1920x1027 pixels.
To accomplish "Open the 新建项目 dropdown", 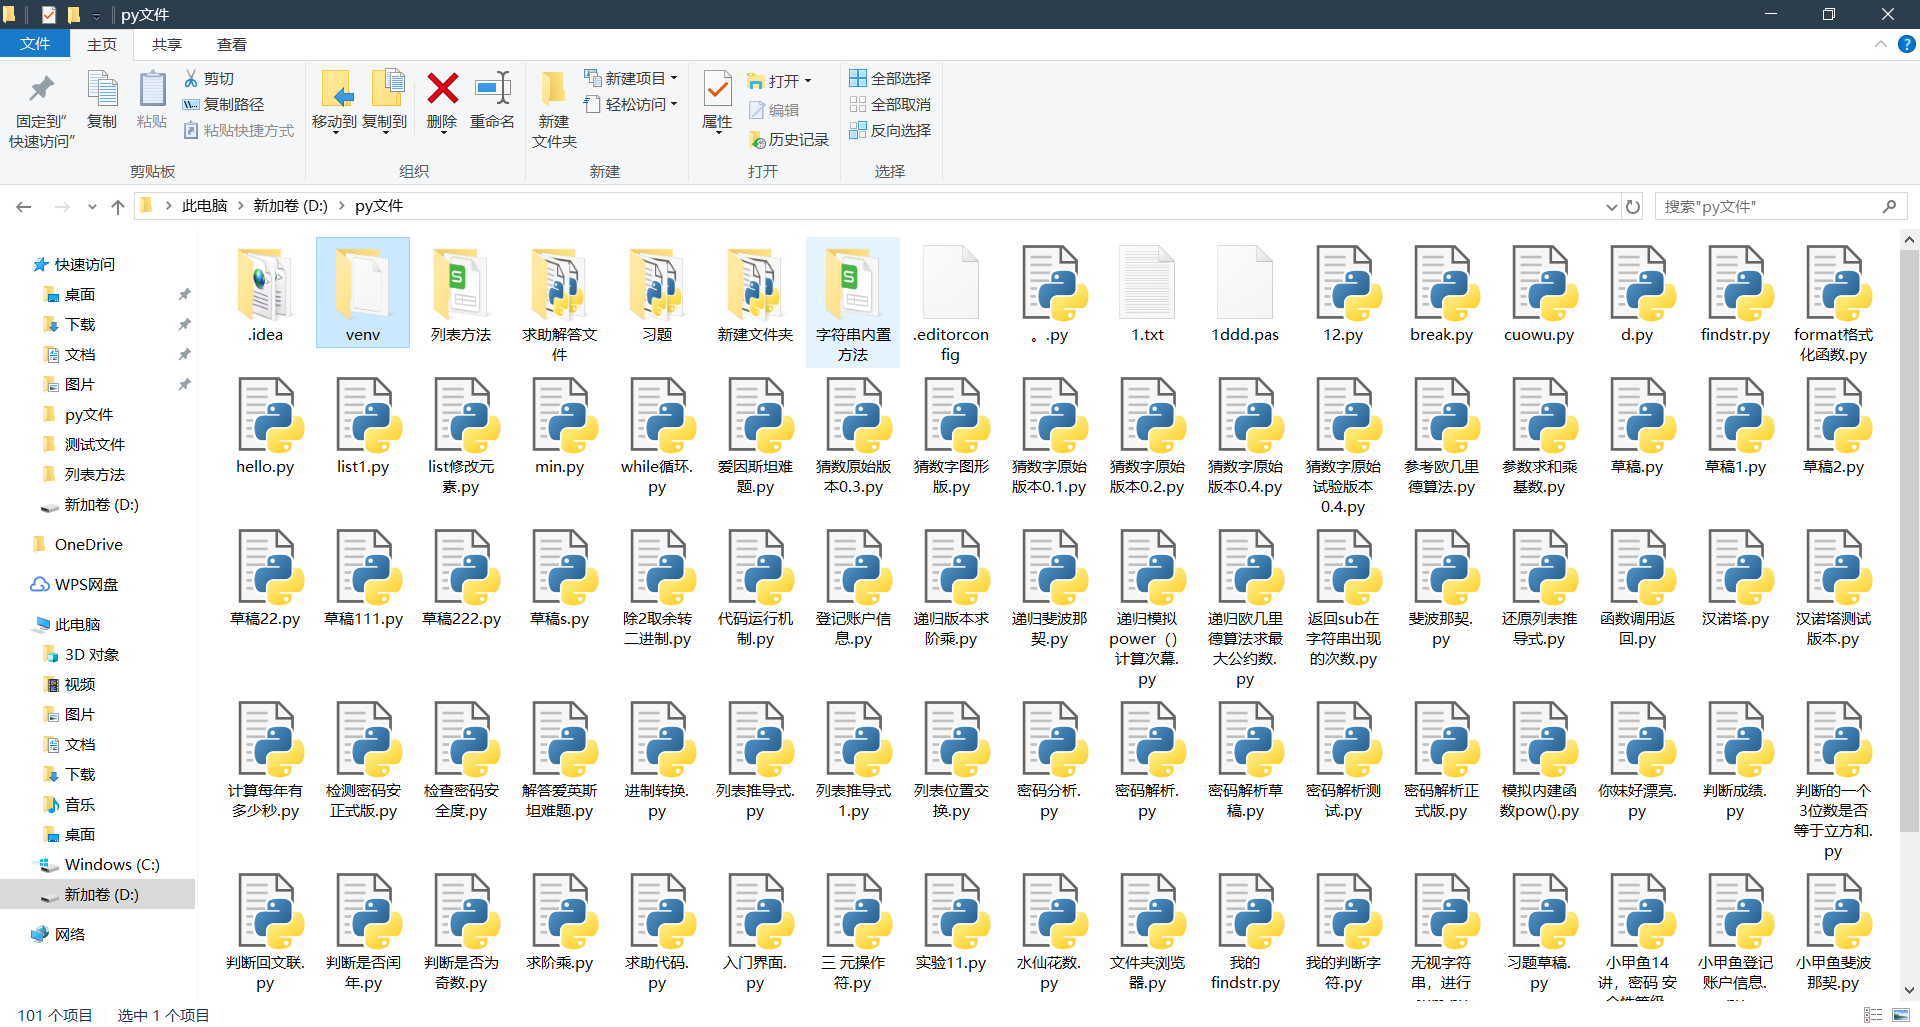I will pos(631,78).
